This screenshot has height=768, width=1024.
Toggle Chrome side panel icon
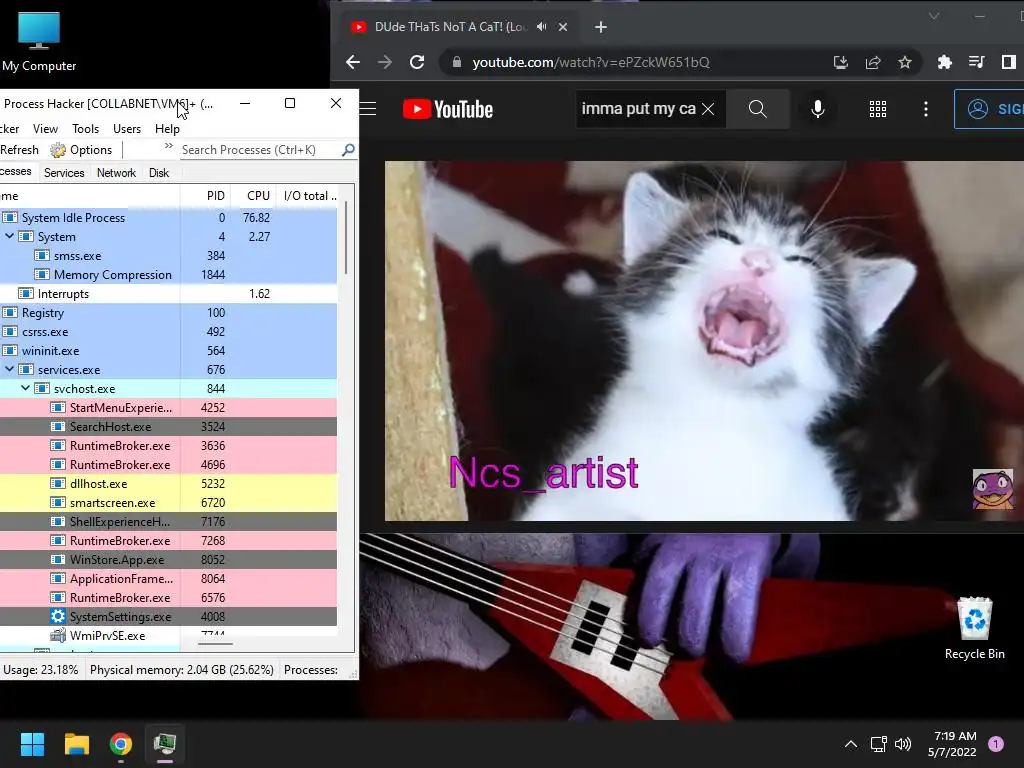(x=1008, y=62)
